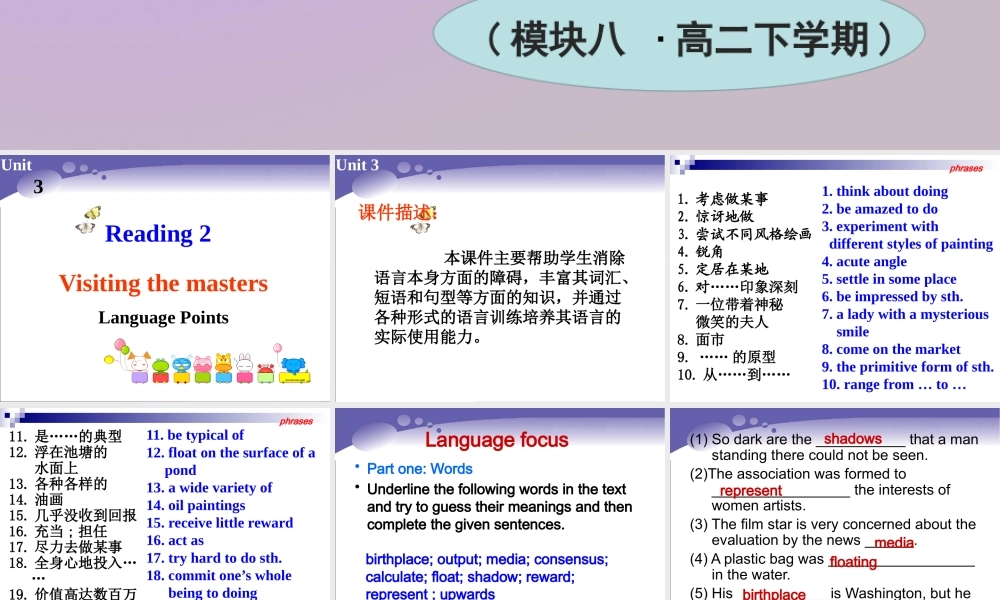Click the Chinese item '14. 油画'
The width and height of the screenshot is (1000, 600).
pos(36,500)
